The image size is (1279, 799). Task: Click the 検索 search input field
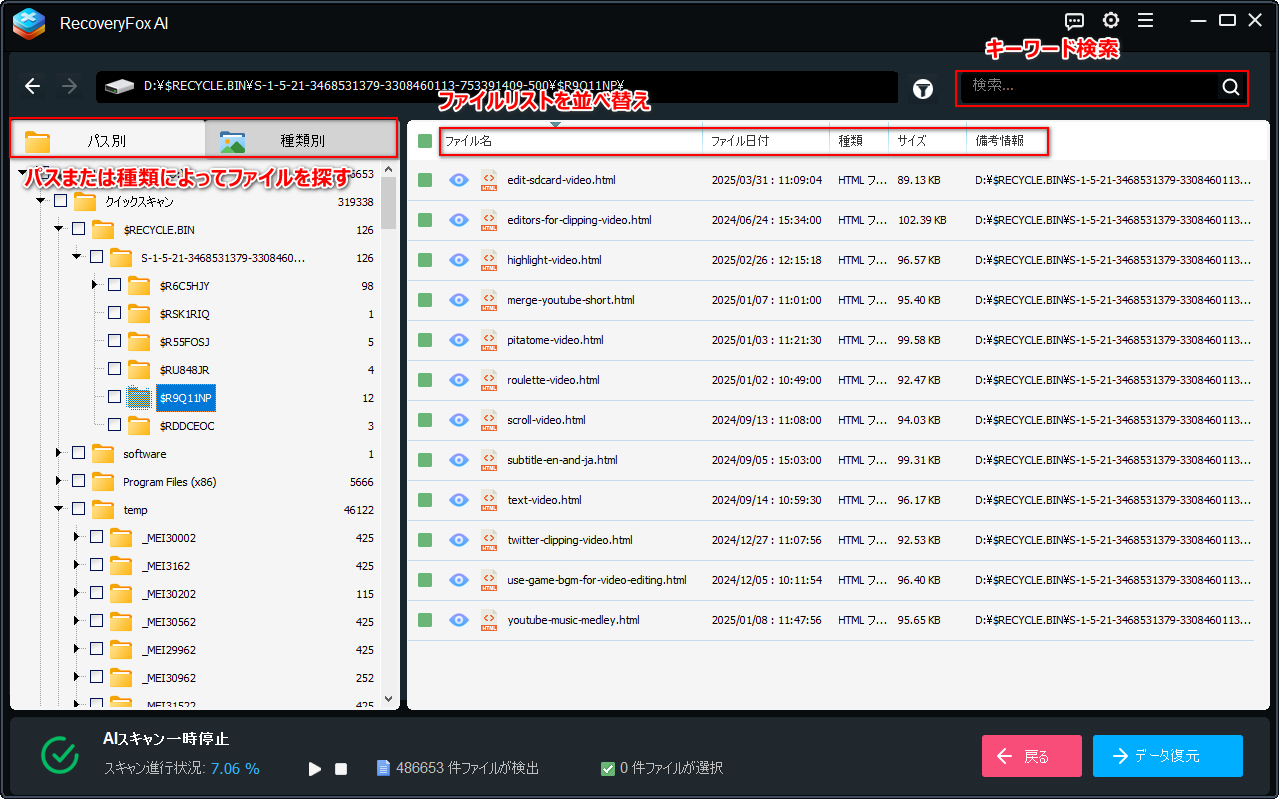[1090, 87]
